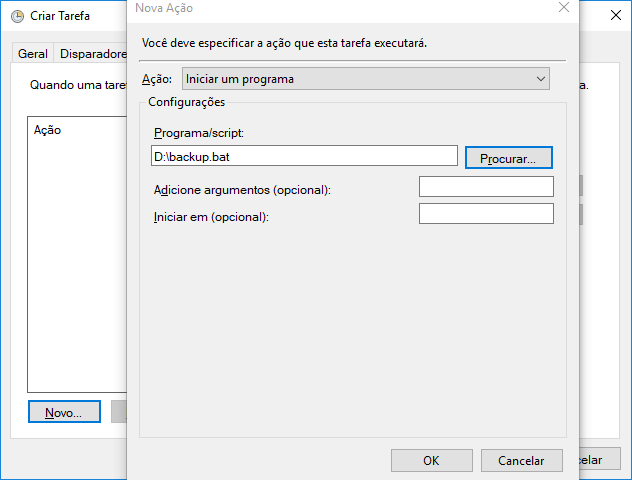Screen dimensions: 632x480
Task: Close the Criar Tarefa window
Action: click(x=612, y=16)
